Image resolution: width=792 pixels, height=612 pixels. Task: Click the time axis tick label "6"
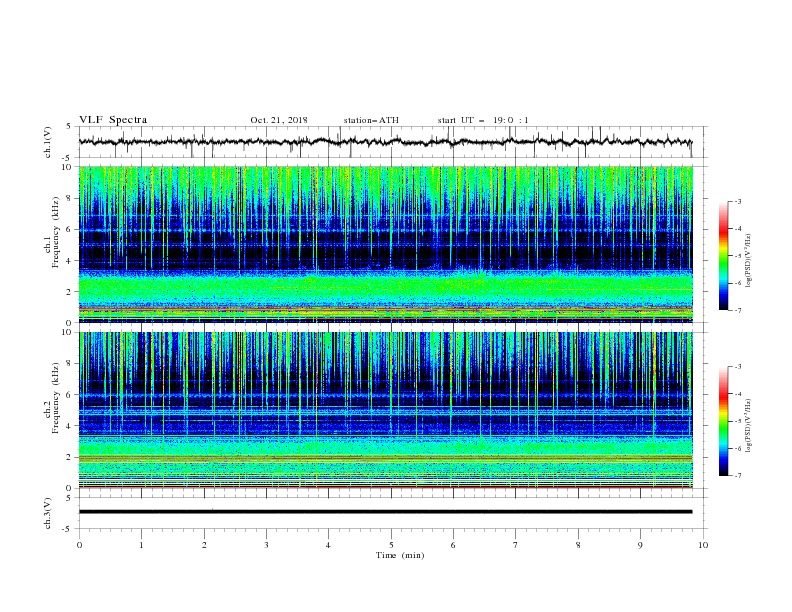coord(453,545)
